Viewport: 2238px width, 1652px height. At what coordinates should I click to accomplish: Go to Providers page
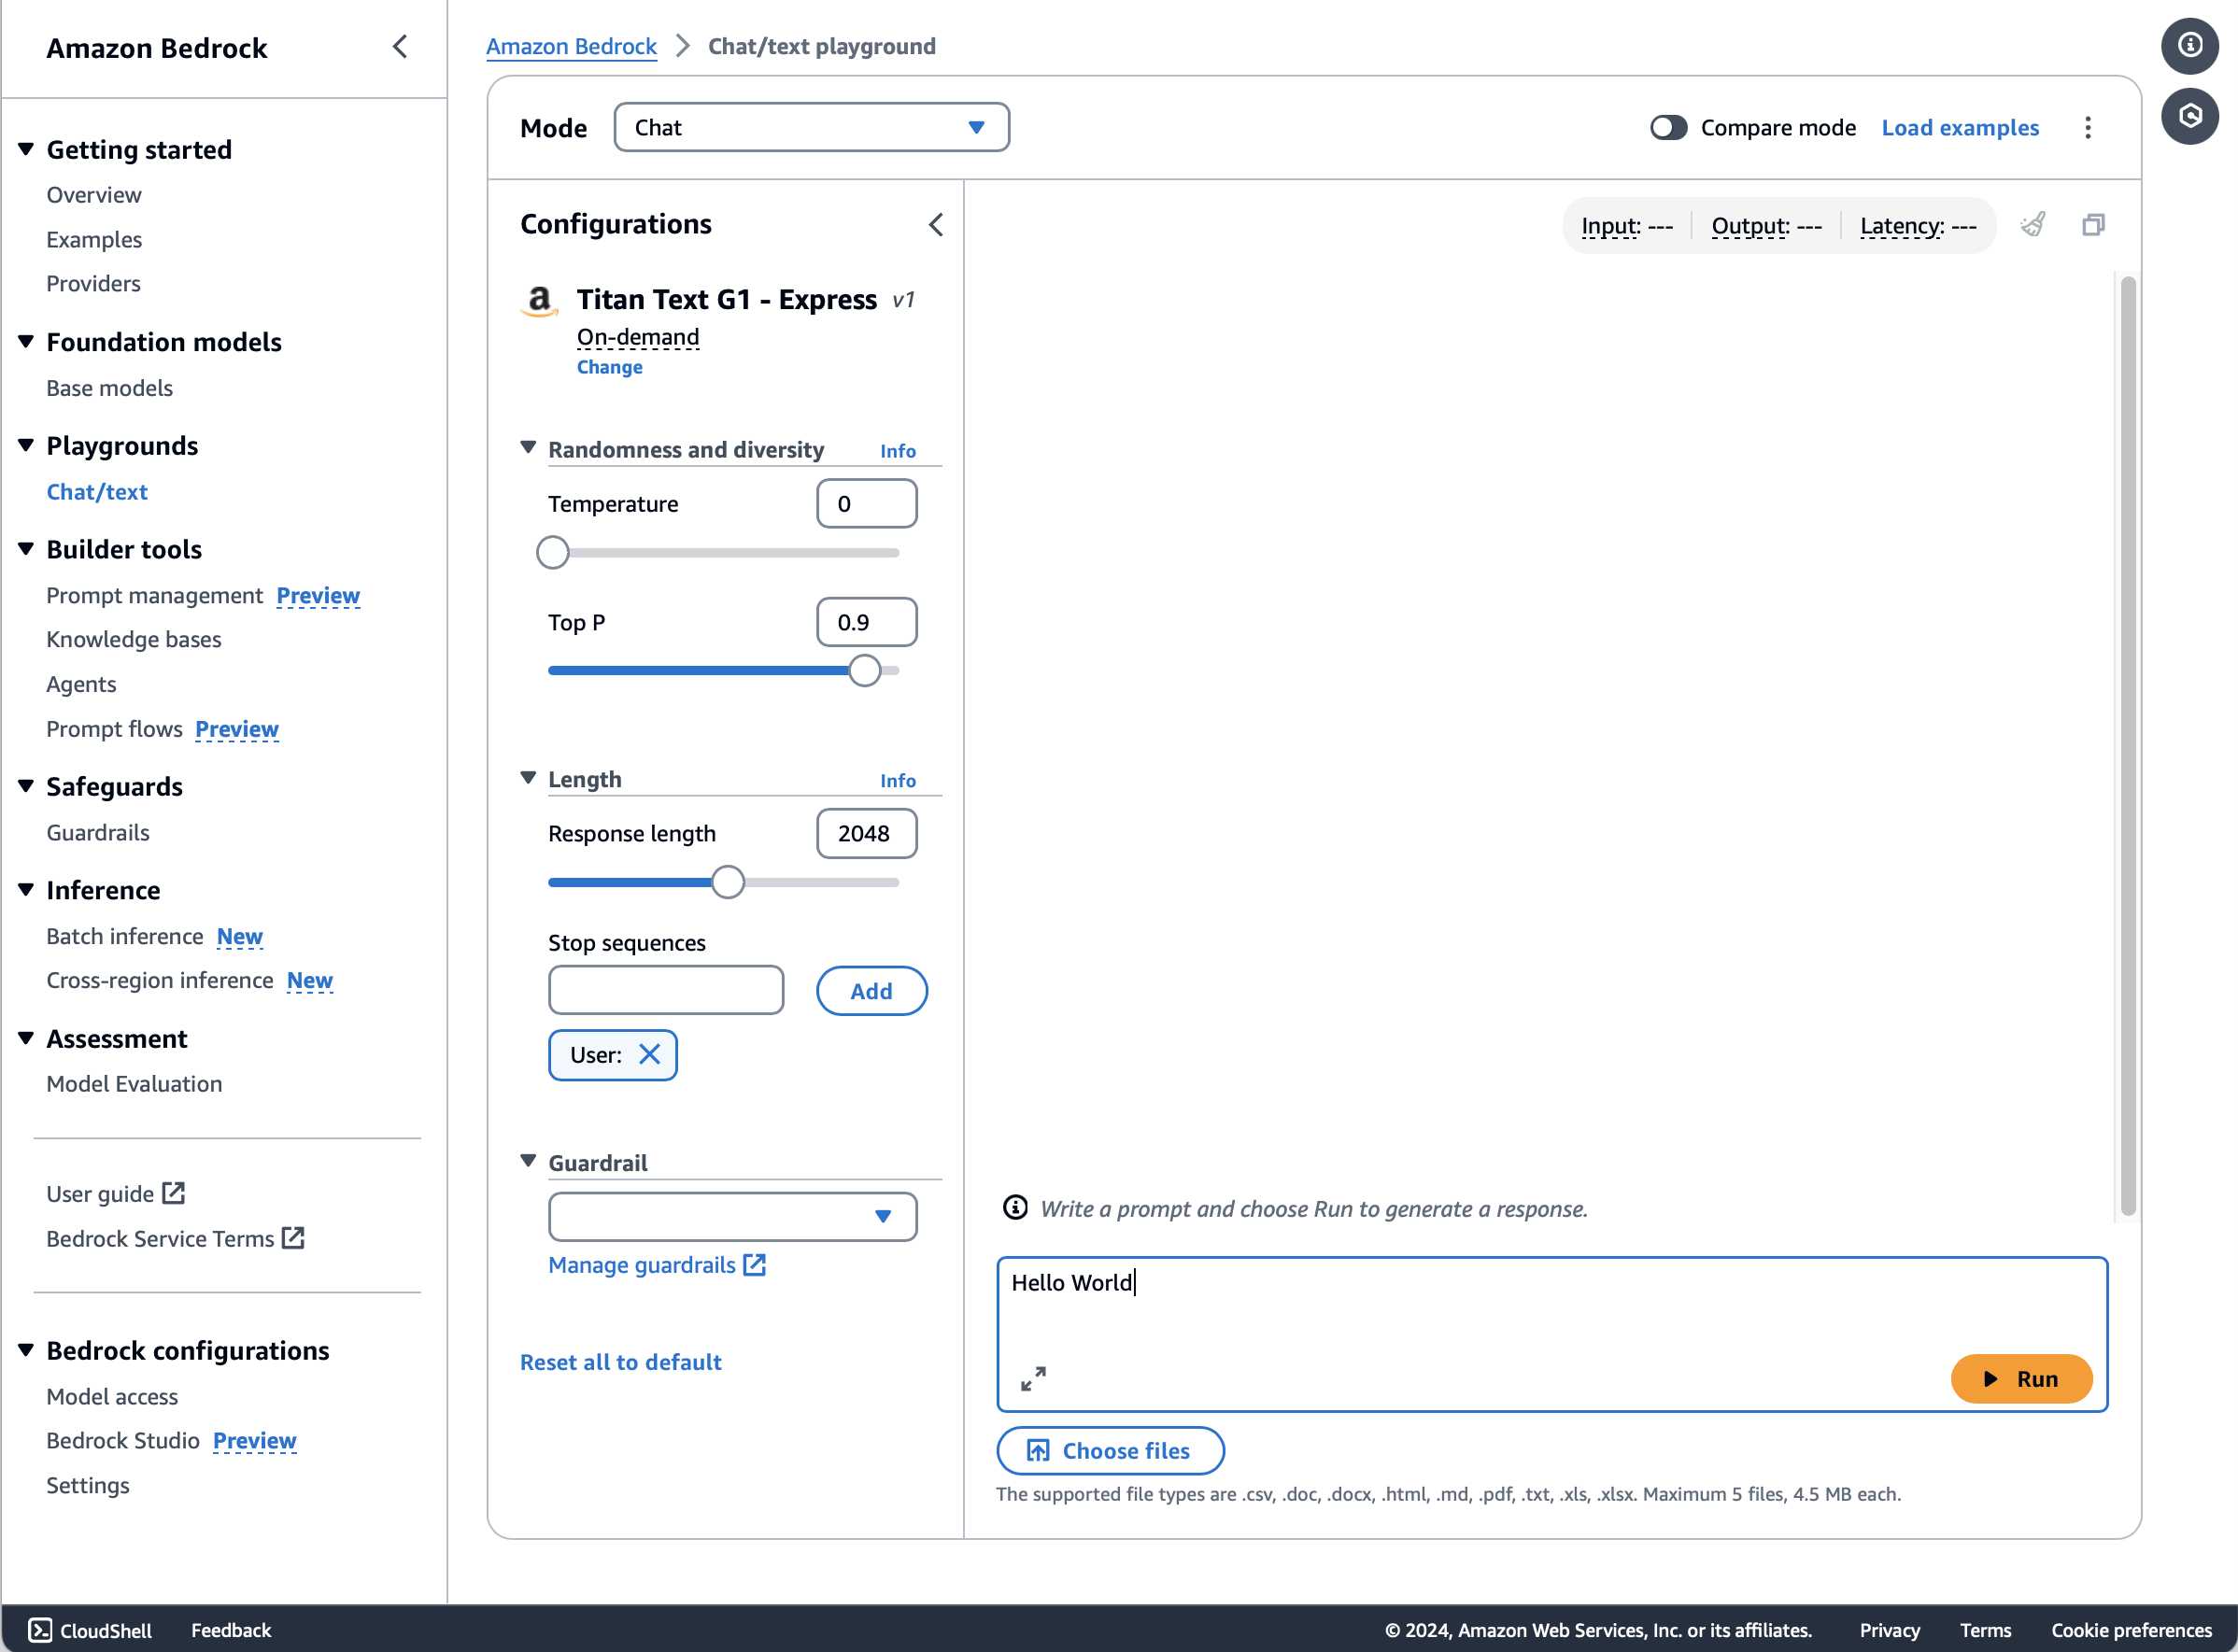pos(93,284)
